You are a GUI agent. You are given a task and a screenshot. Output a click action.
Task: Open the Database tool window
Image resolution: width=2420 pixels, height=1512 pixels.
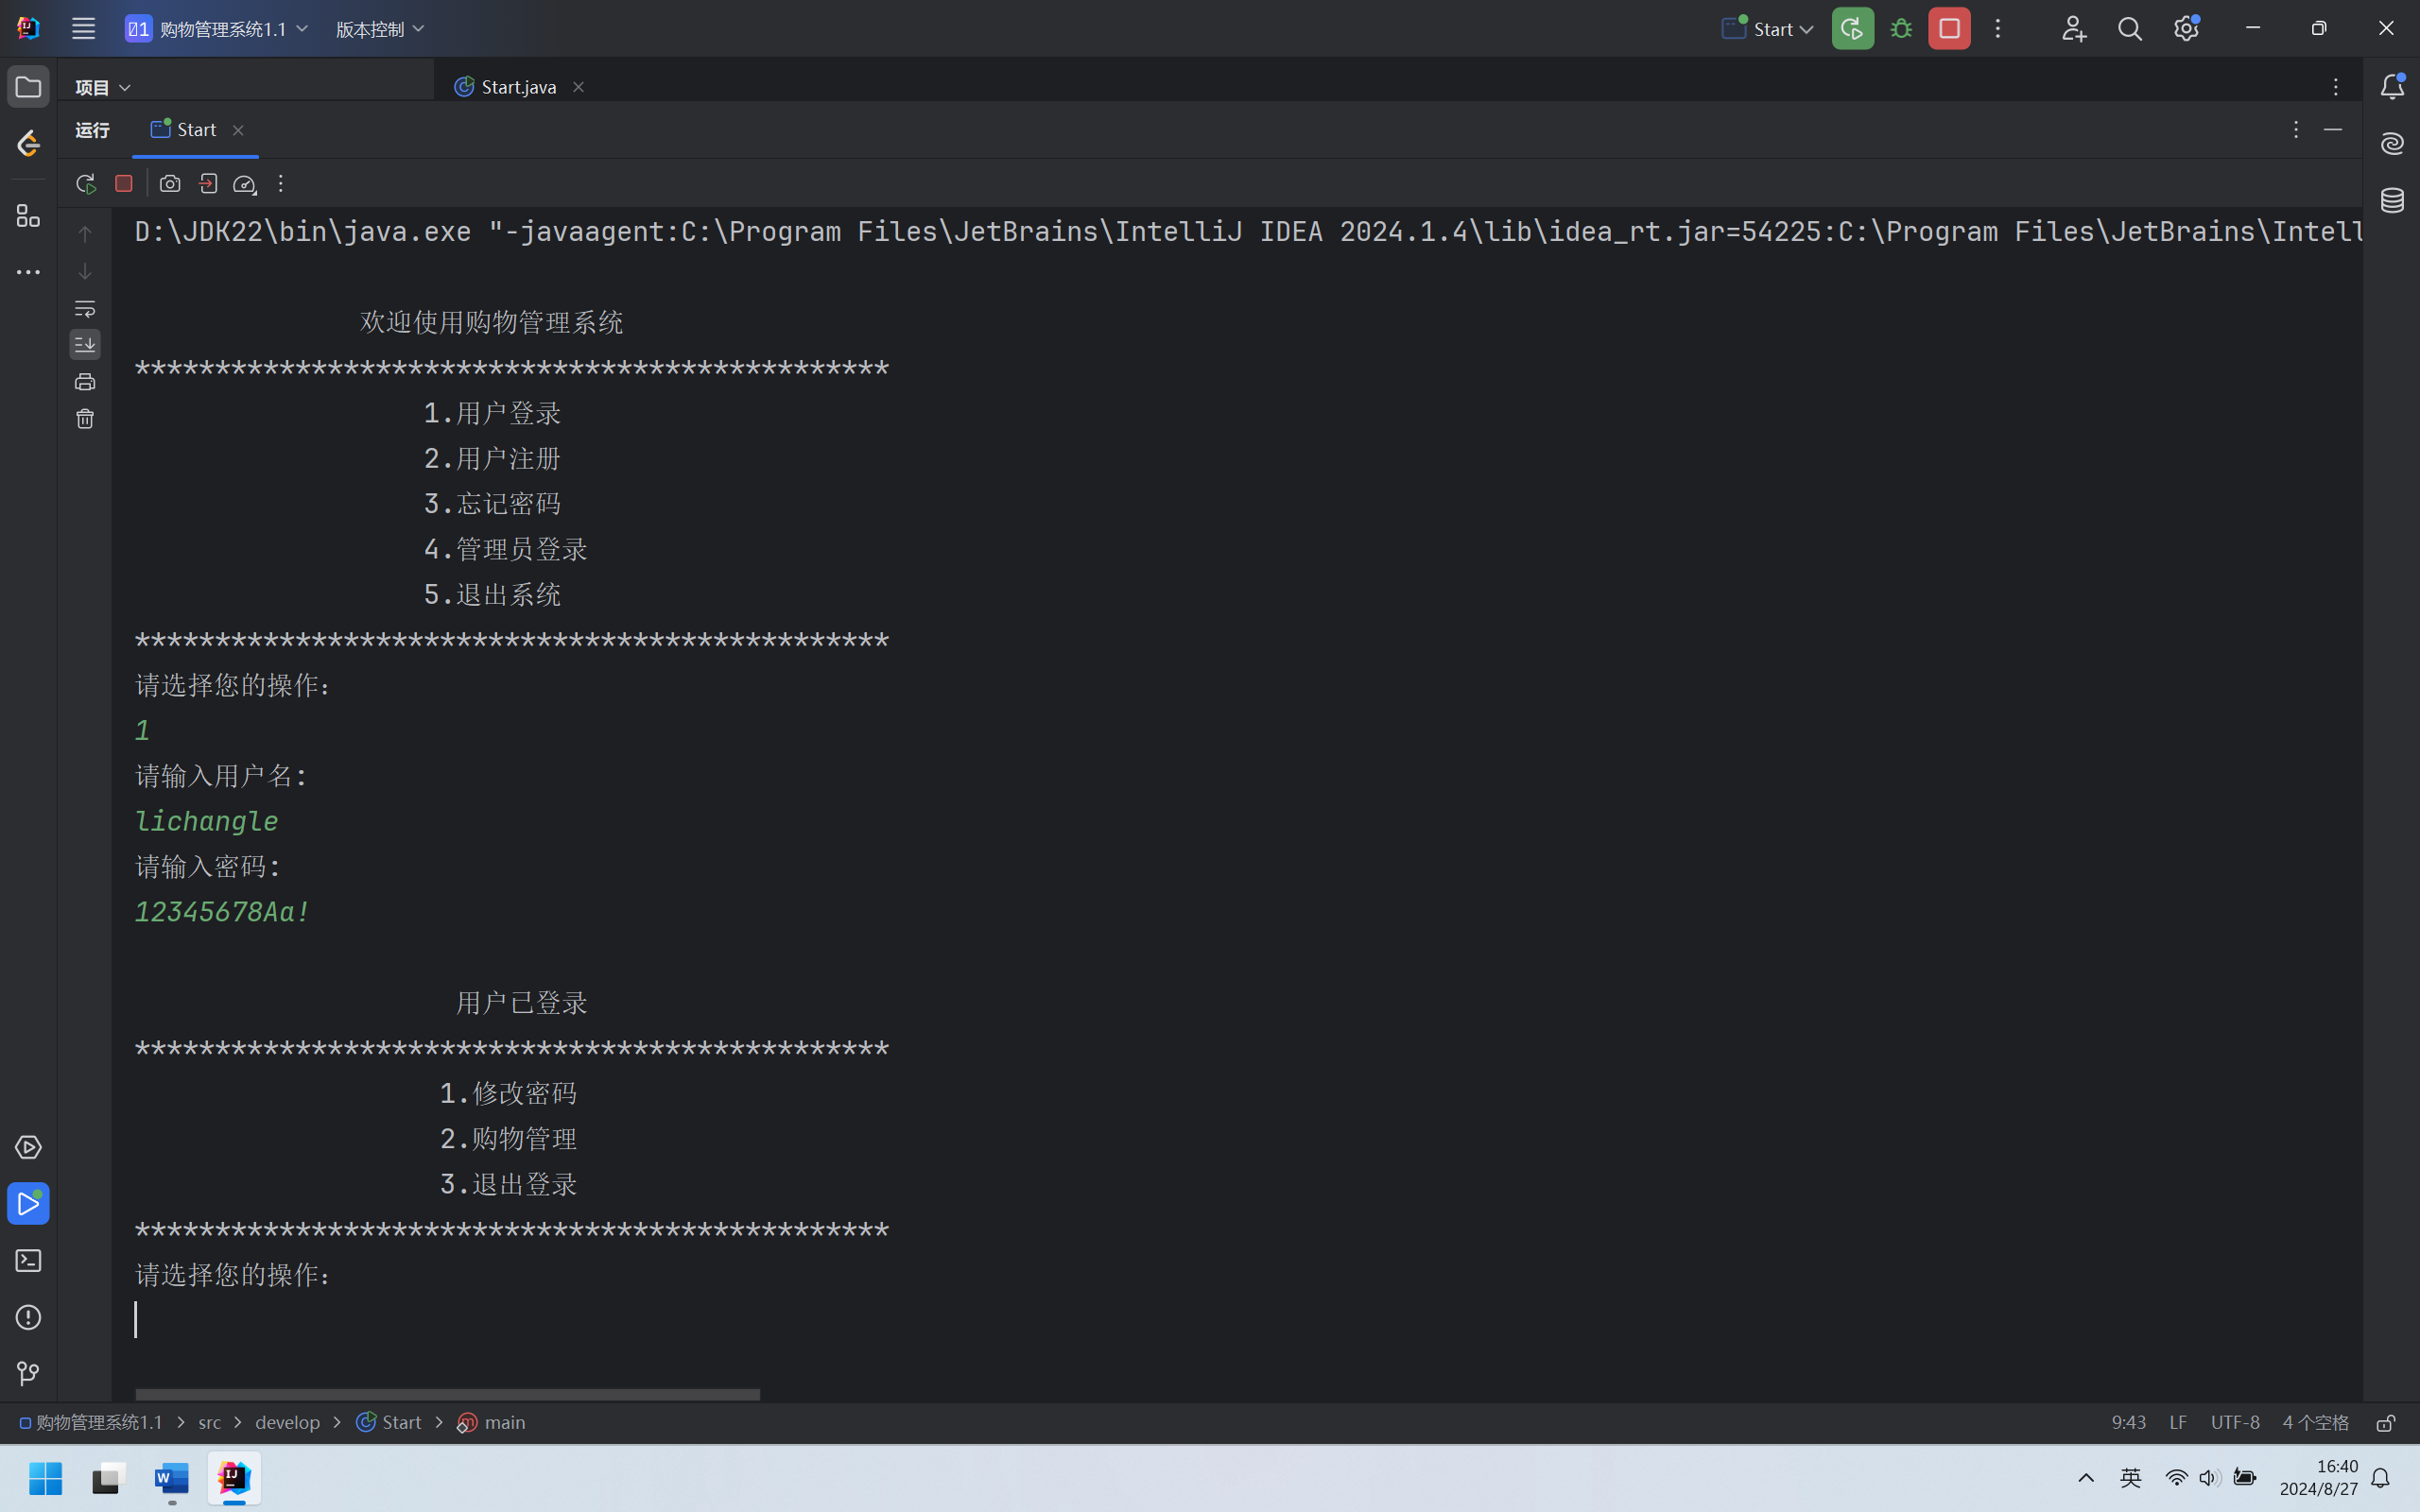[x=2392, y=200]
